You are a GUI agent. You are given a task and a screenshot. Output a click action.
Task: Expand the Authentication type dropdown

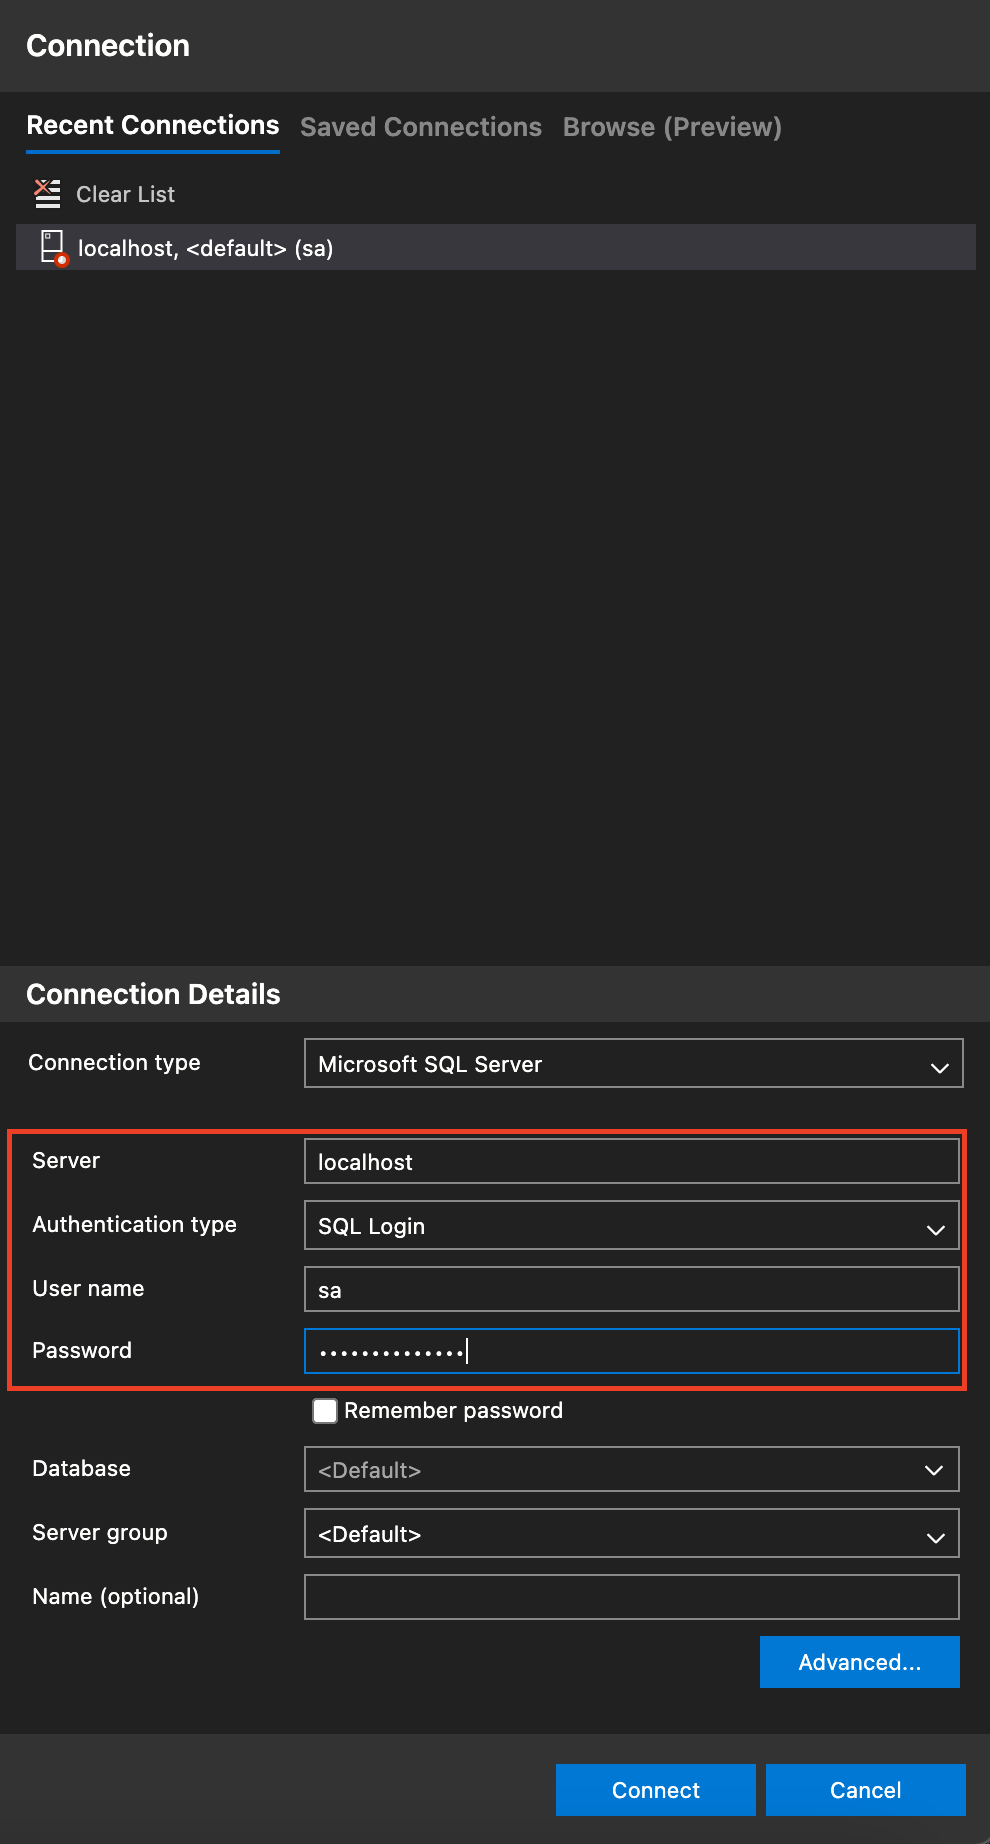(631, 1226)
